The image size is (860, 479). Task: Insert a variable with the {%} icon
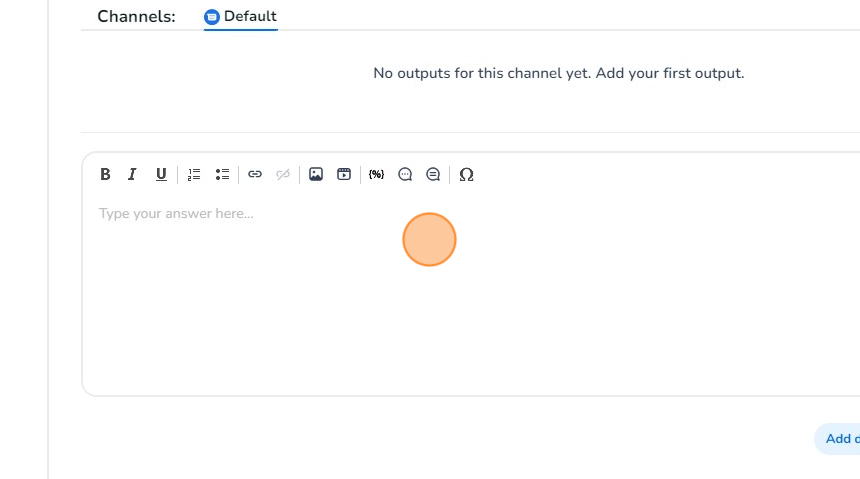376,174
